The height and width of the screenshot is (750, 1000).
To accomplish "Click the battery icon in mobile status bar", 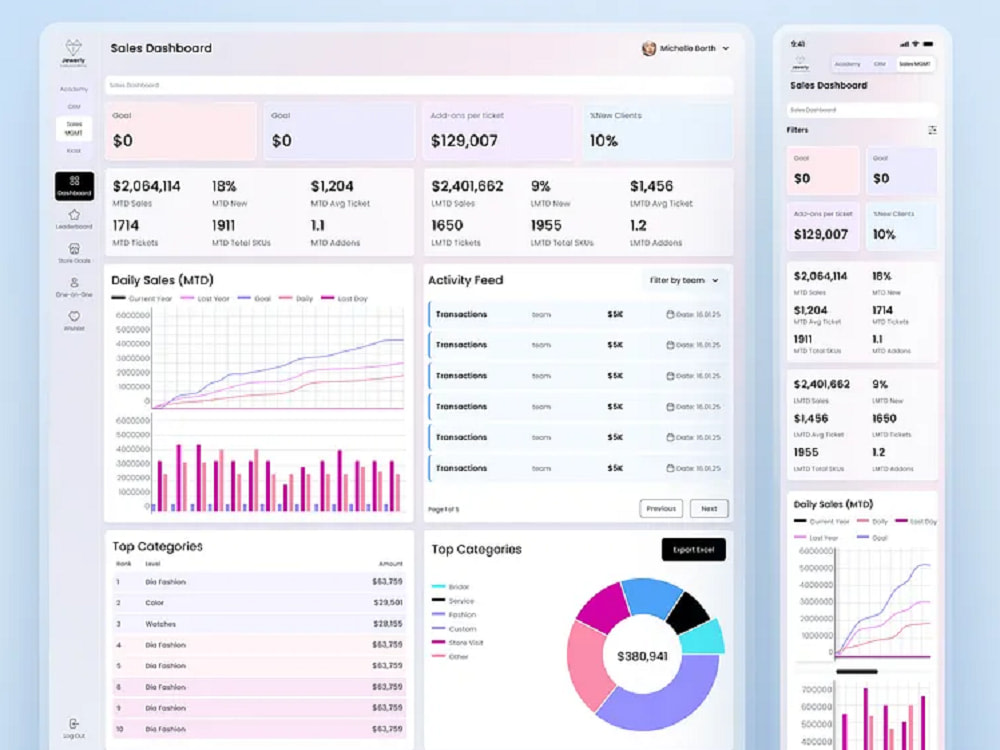I will 928,44.
